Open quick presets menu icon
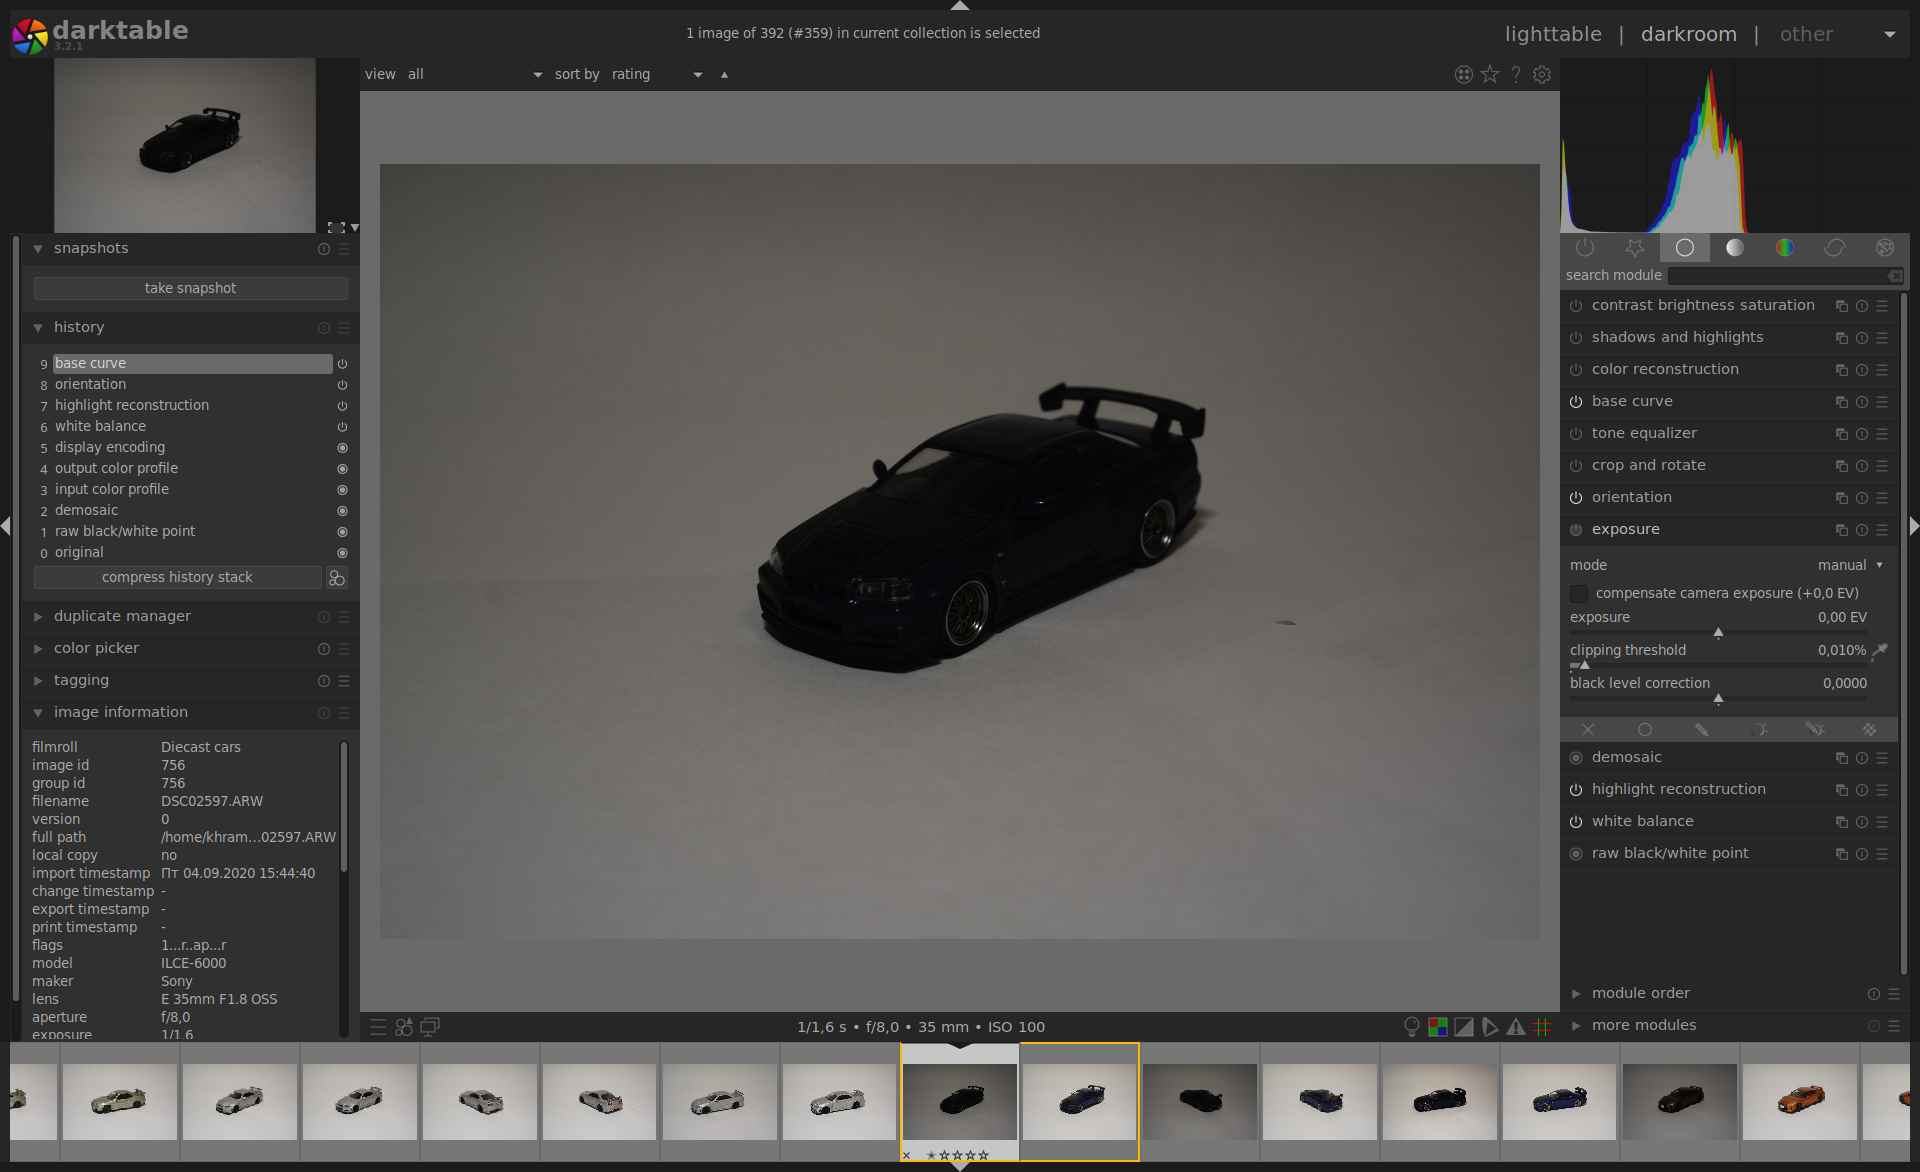This screenshot has width=1920, height=1172. (377, 1027)
